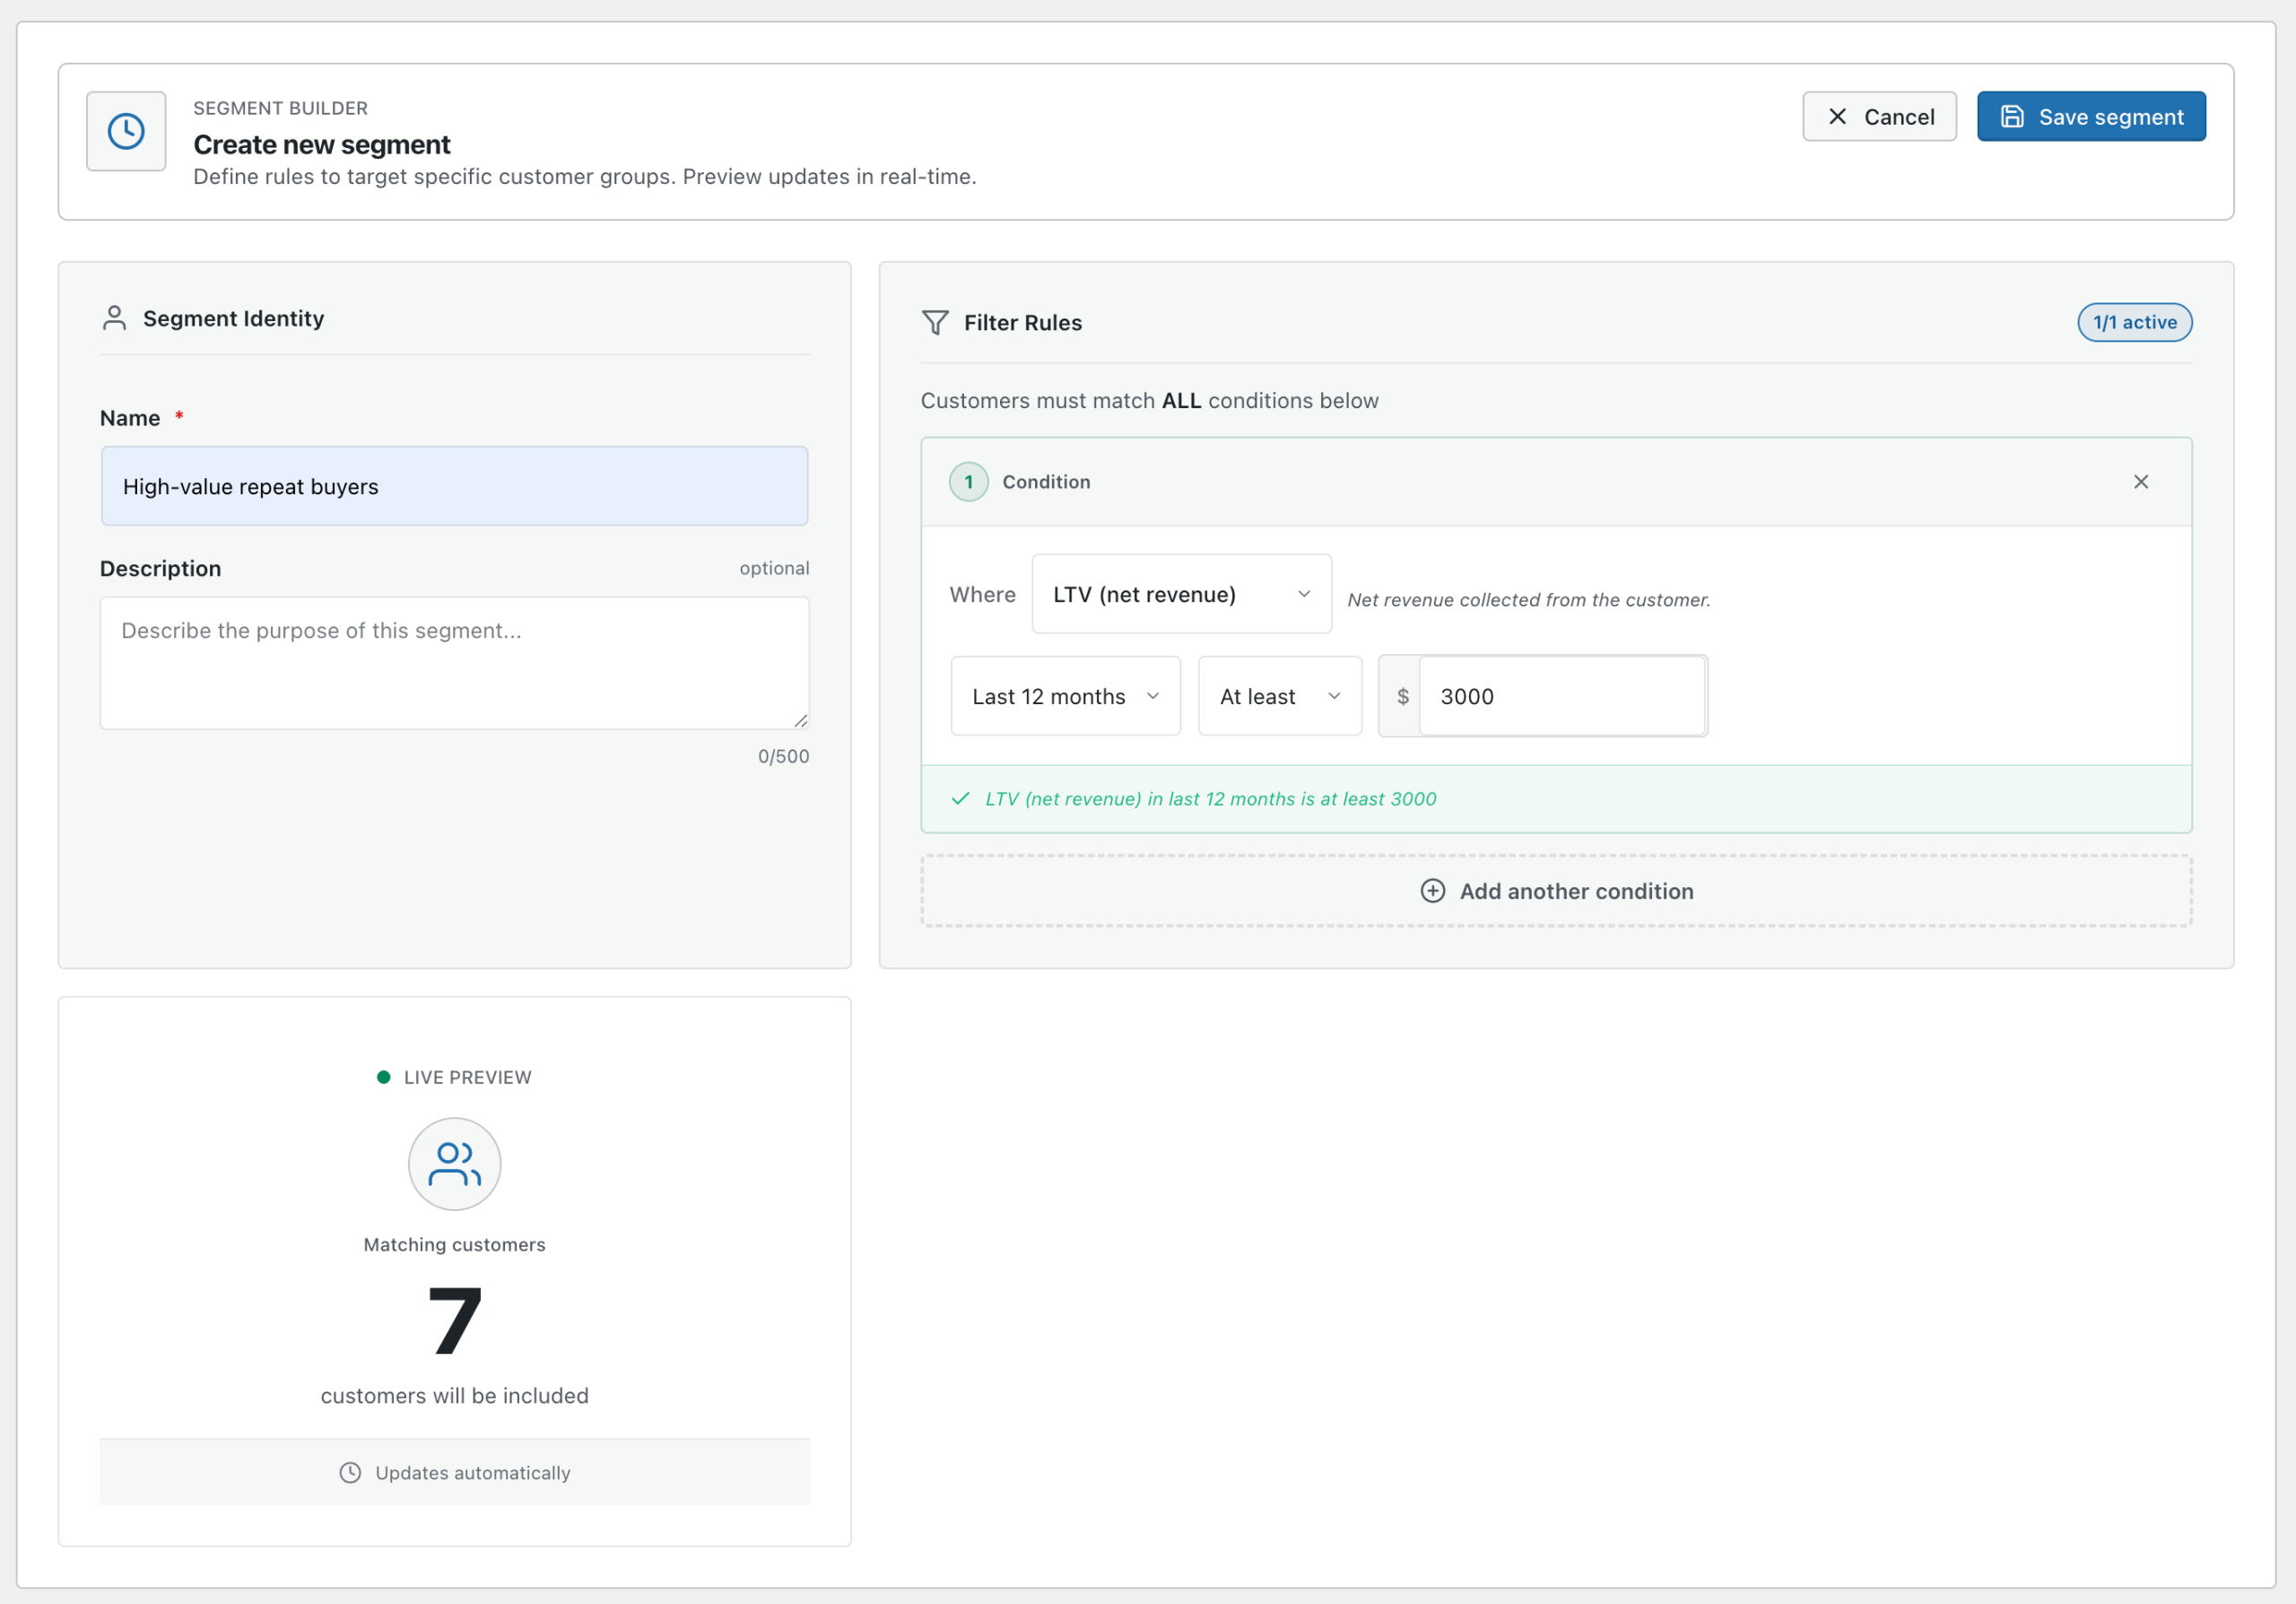Click the funnel icon beside Filter Rules
The image size is (2296, 1604).
tap(936, 322)
